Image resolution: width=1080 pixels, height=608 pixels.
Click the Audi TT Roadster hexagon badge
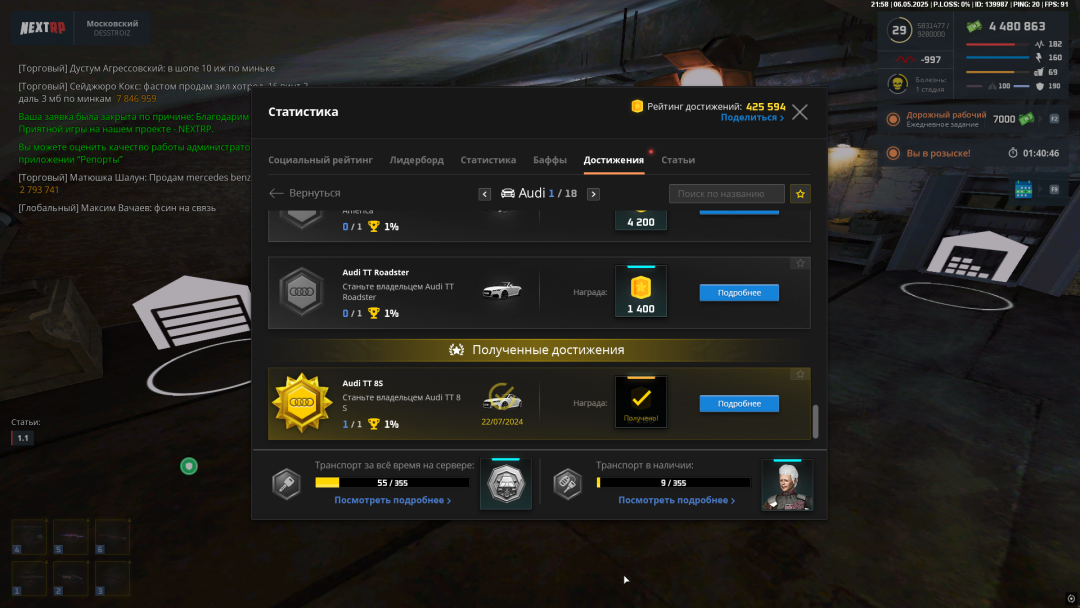click(x=302, y=292)
